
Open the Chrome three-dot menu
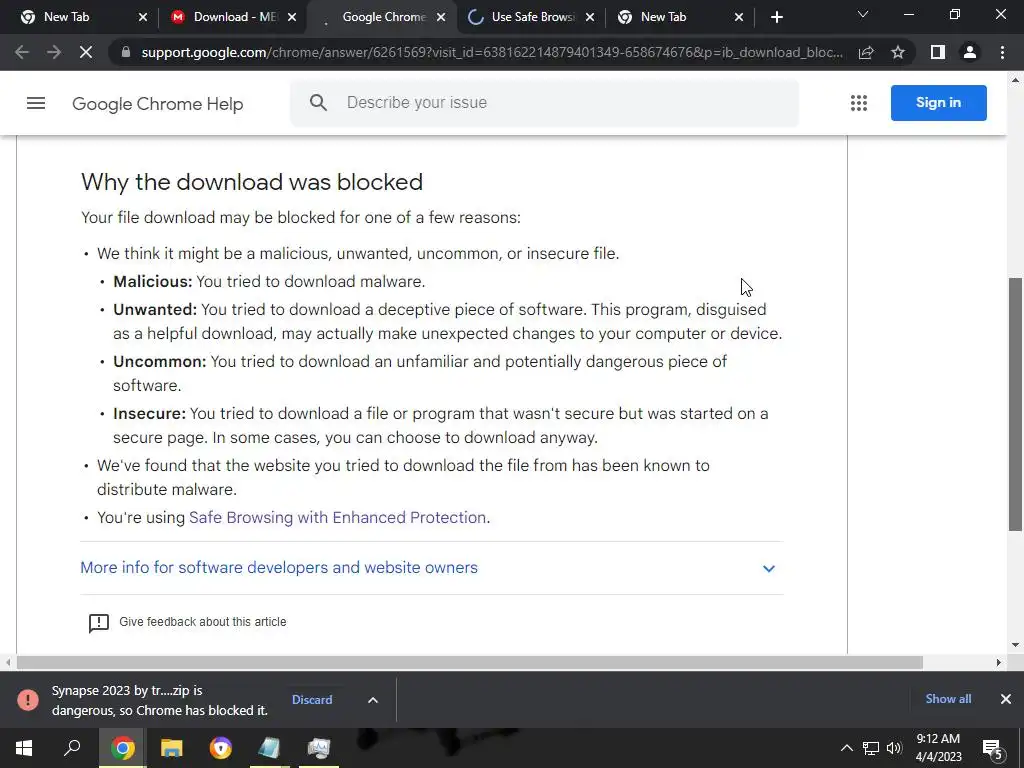1002,52
